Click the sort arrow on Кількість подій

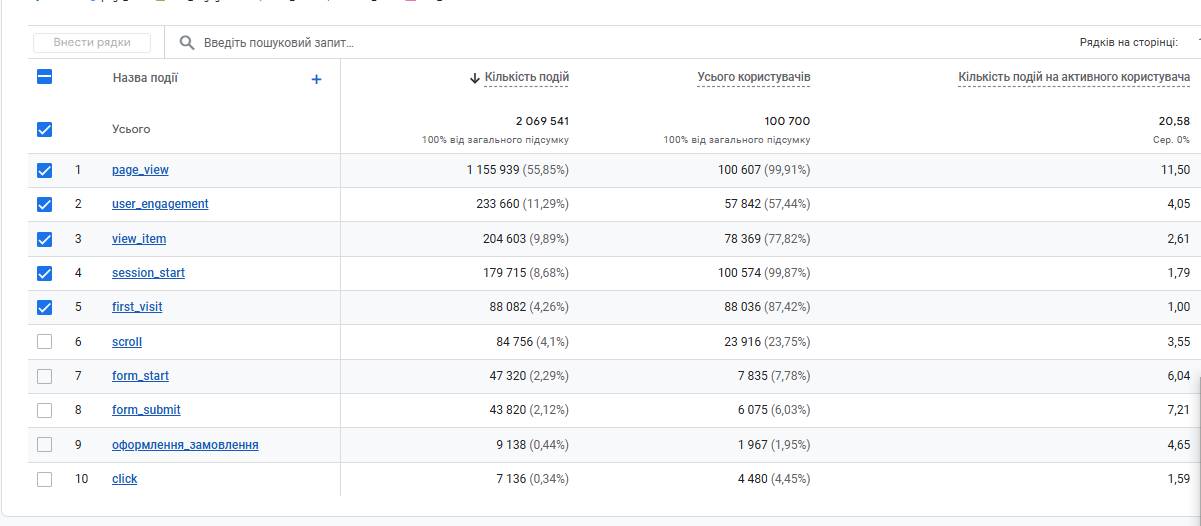point(474,78)
